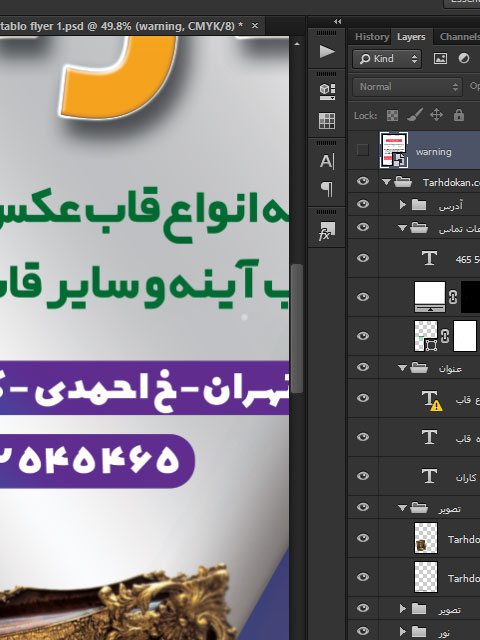Click the lock position move icon
This screenshot has width=480, height=640.
click(436, 115)
